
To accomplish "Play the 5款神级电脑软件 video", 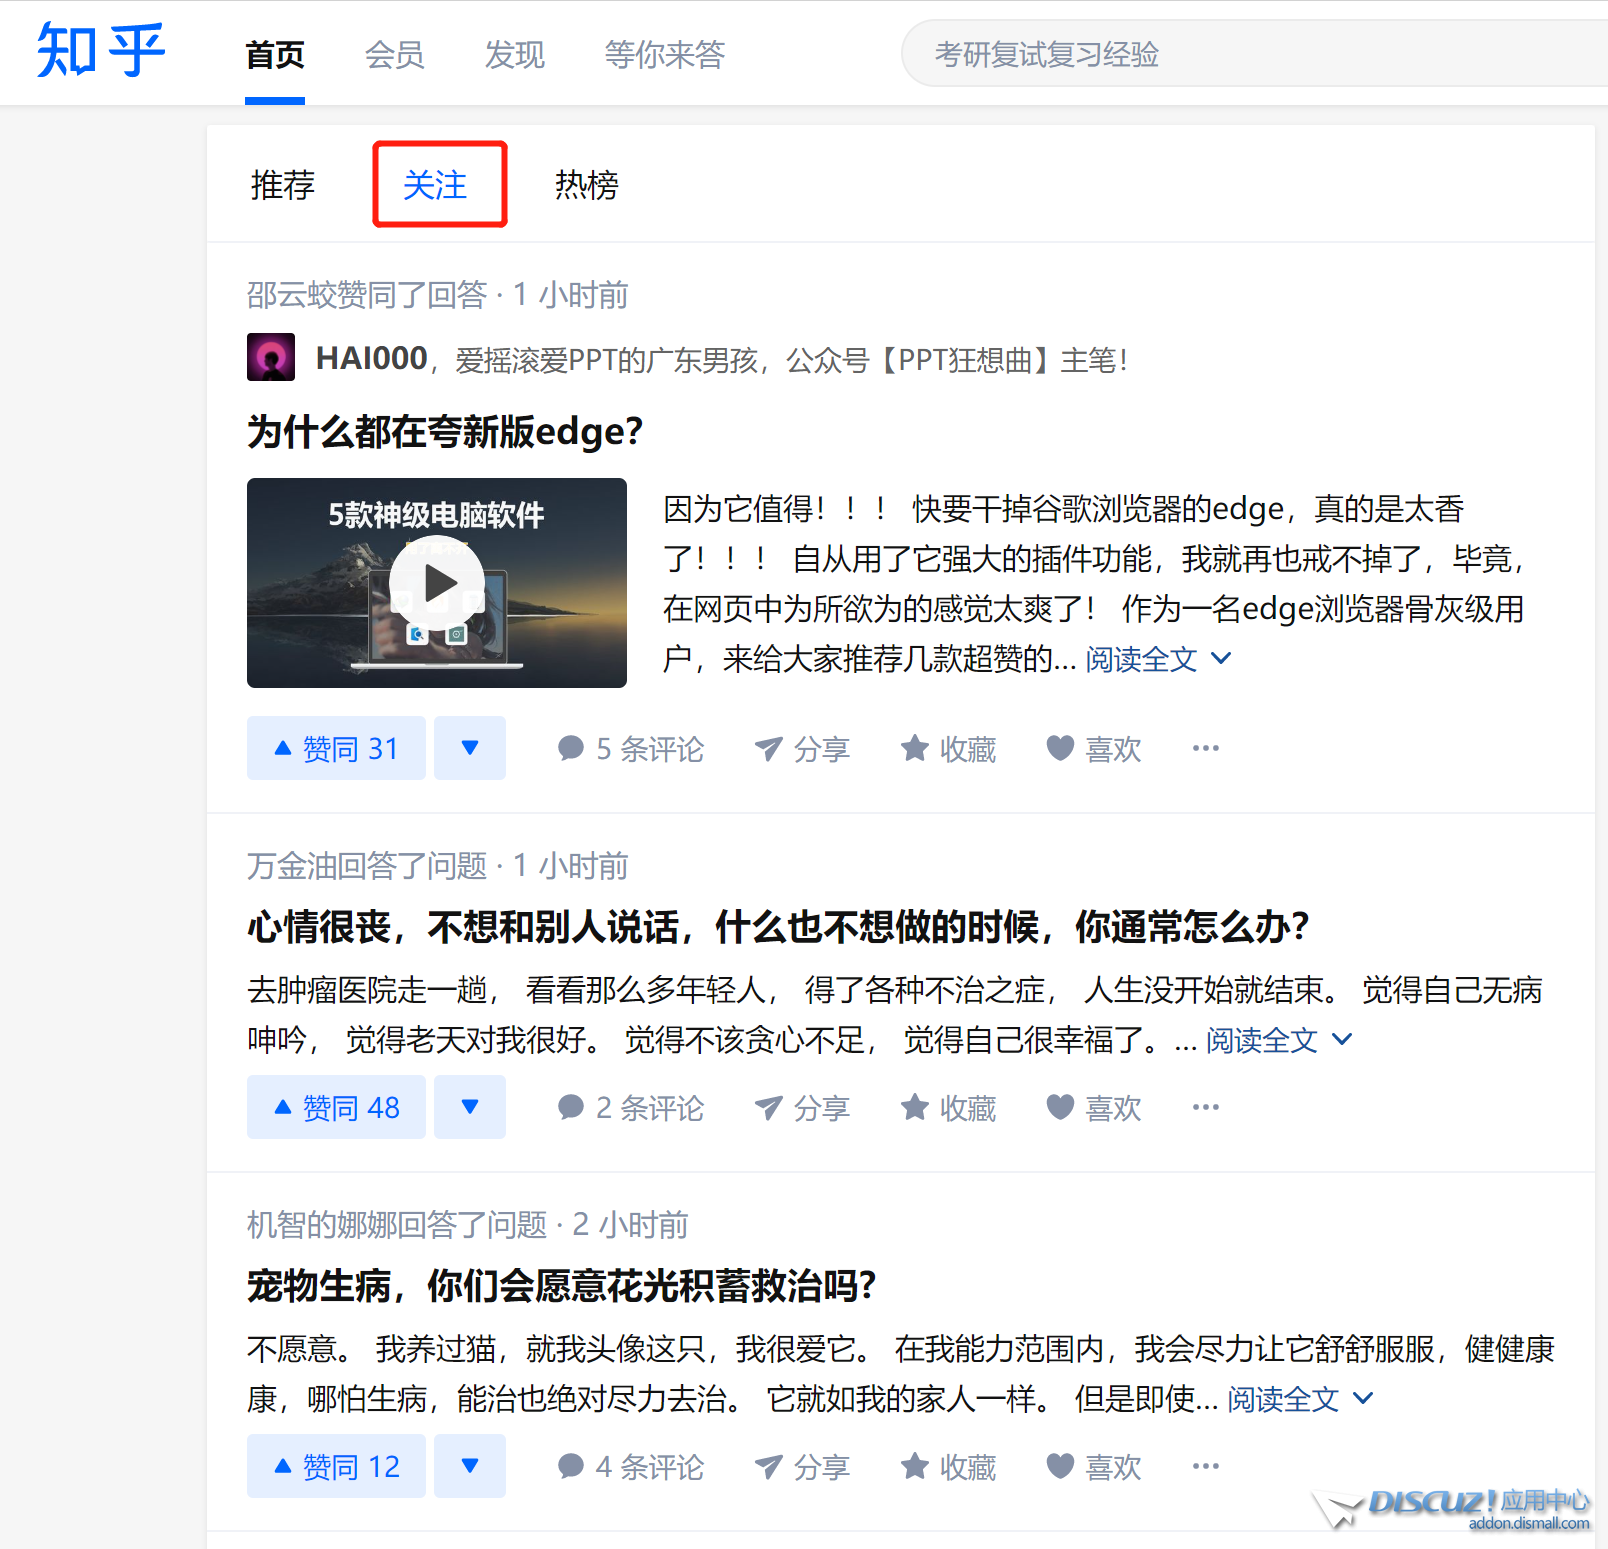I will [x=437, y=583].
